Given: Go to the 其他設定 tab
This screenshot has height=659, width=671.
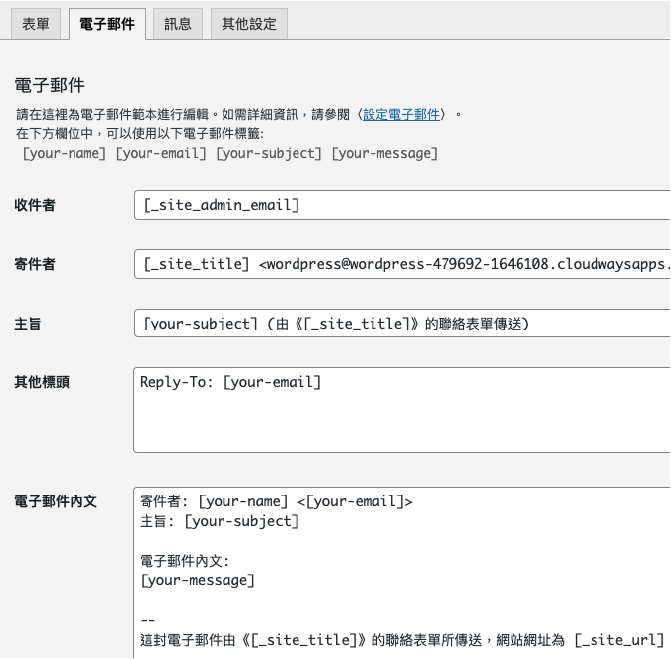Looking at the screenshot, I should coord(250,24).
